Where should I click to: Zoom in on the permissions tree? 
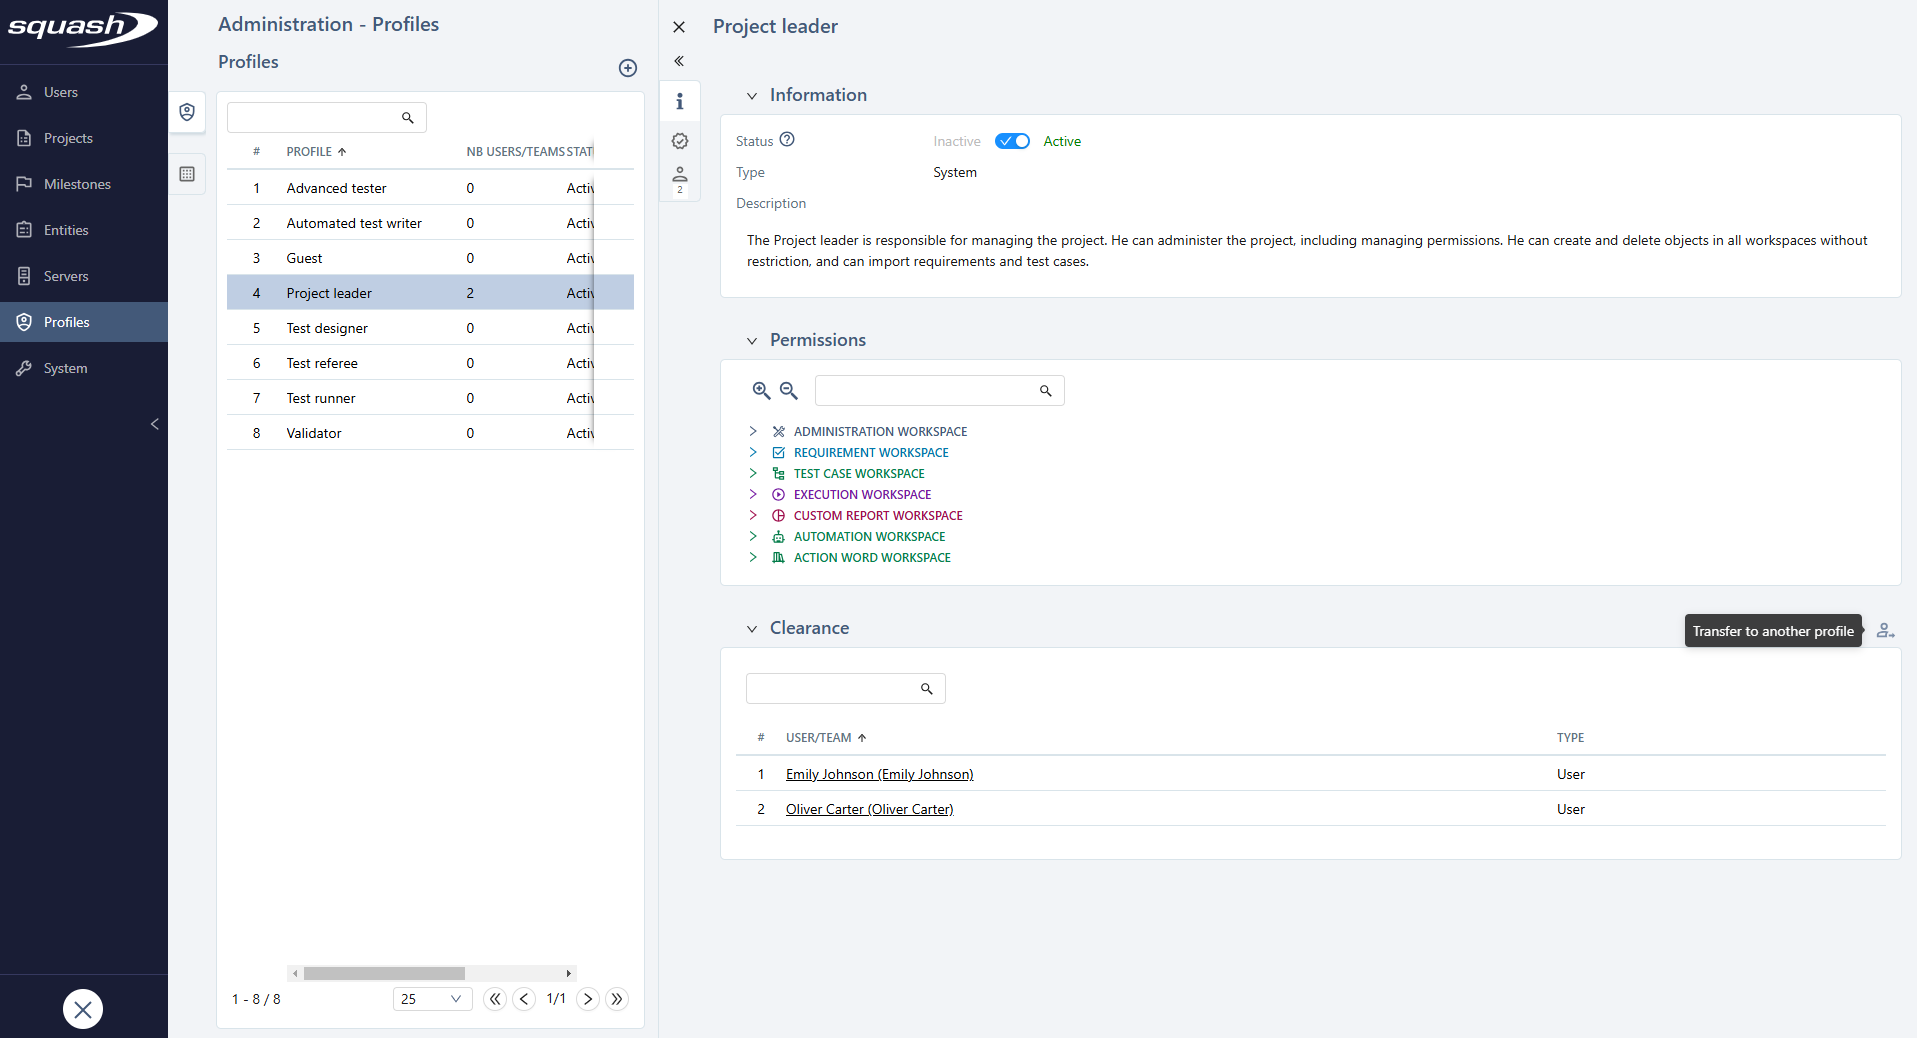click(761, 391)
